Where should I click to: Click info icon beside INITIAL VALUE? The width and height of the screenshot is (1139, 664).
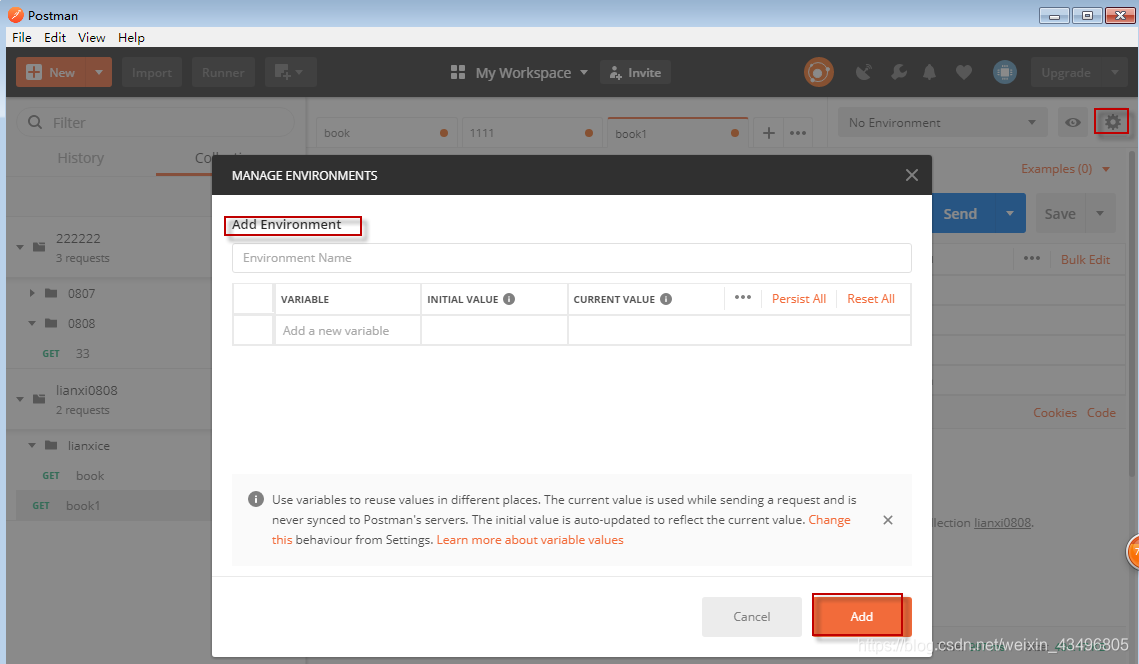point(509,299)
